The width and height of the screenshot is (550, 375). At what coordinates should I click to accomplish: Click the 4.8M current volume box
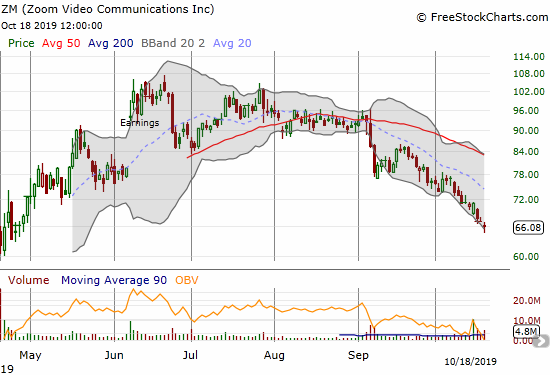[x=526, y=332]
